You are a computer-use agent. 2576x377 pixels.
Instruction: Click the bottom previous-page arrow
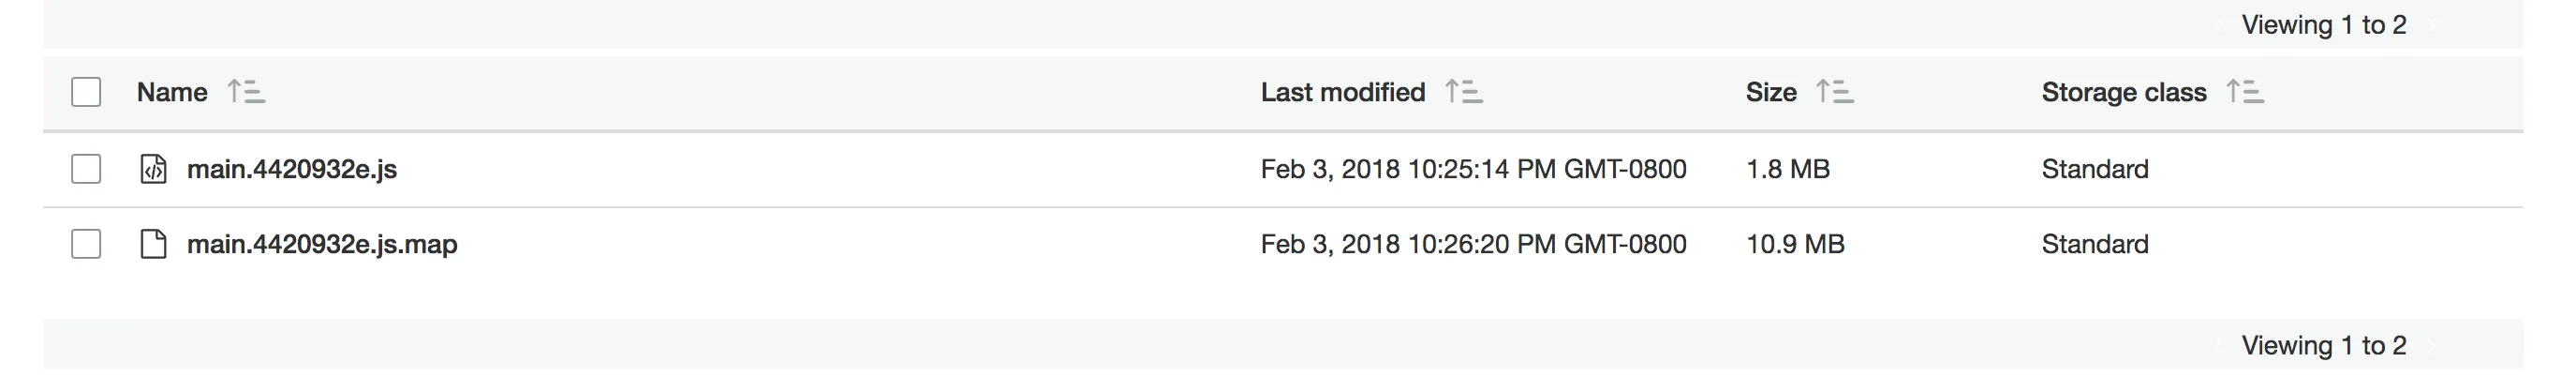(2218, 346)
